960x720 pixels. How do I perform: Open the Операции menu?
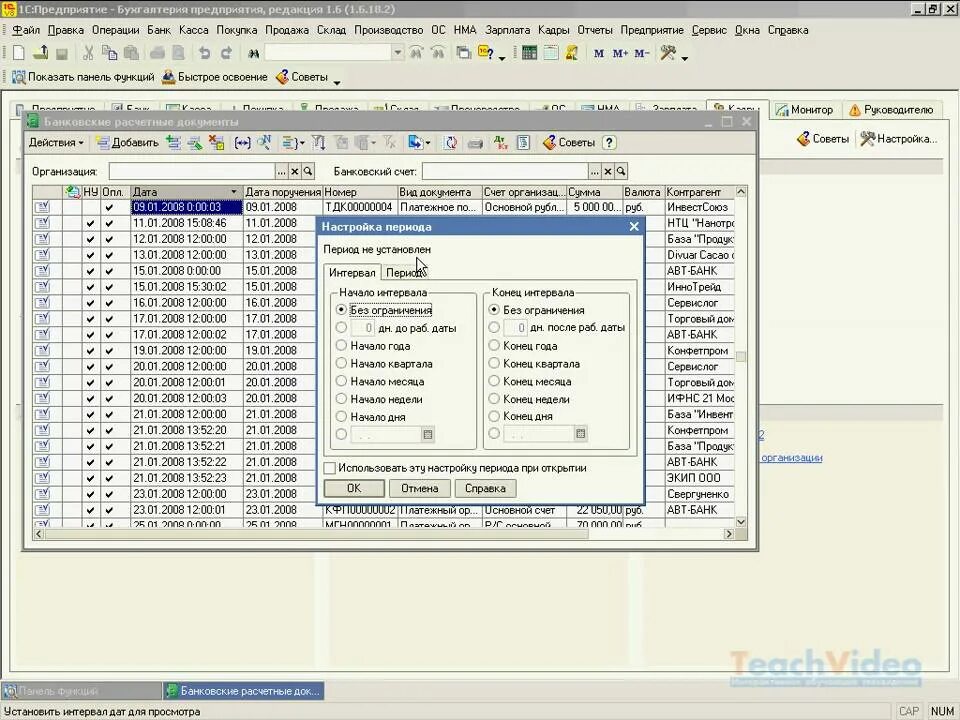(x=116, y=30)
